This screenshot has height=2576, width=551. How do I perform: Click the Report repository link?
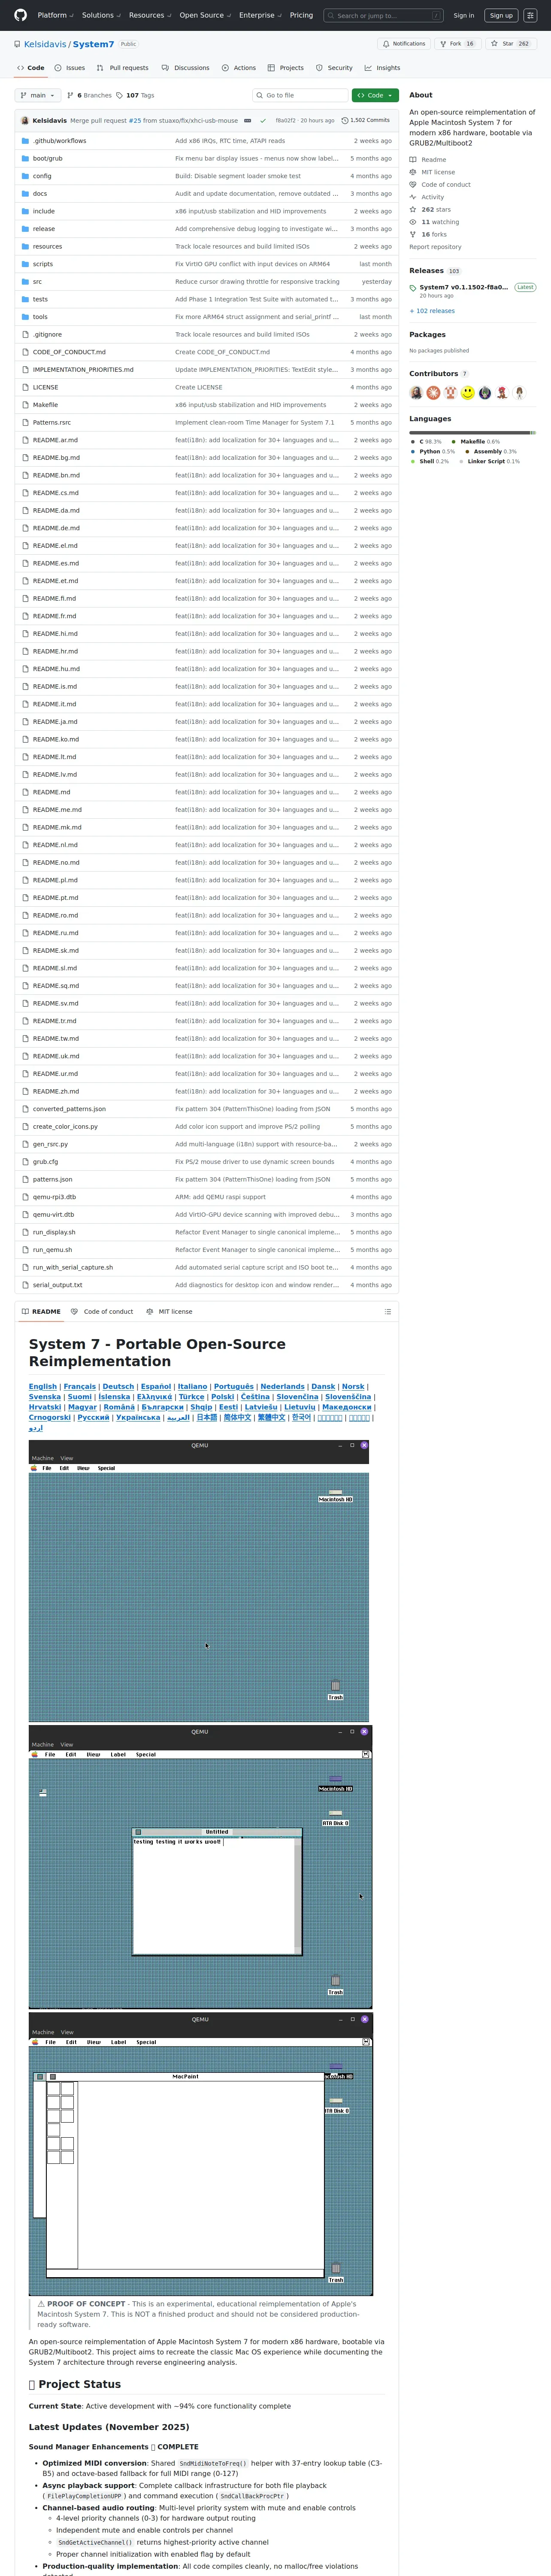tap(435, 247)
